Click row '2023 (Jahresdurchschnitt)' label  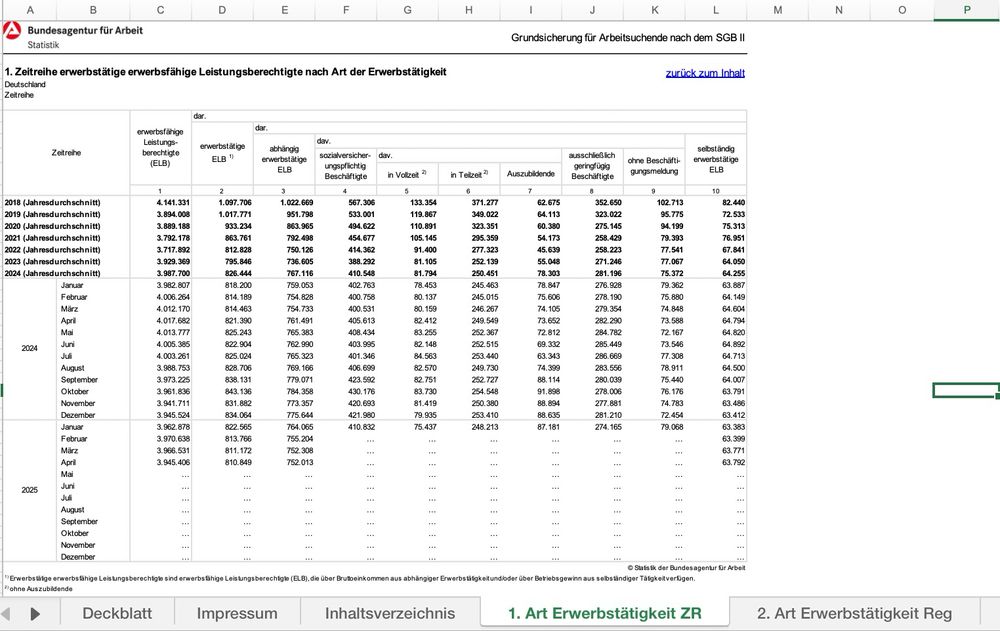[52, 262]
